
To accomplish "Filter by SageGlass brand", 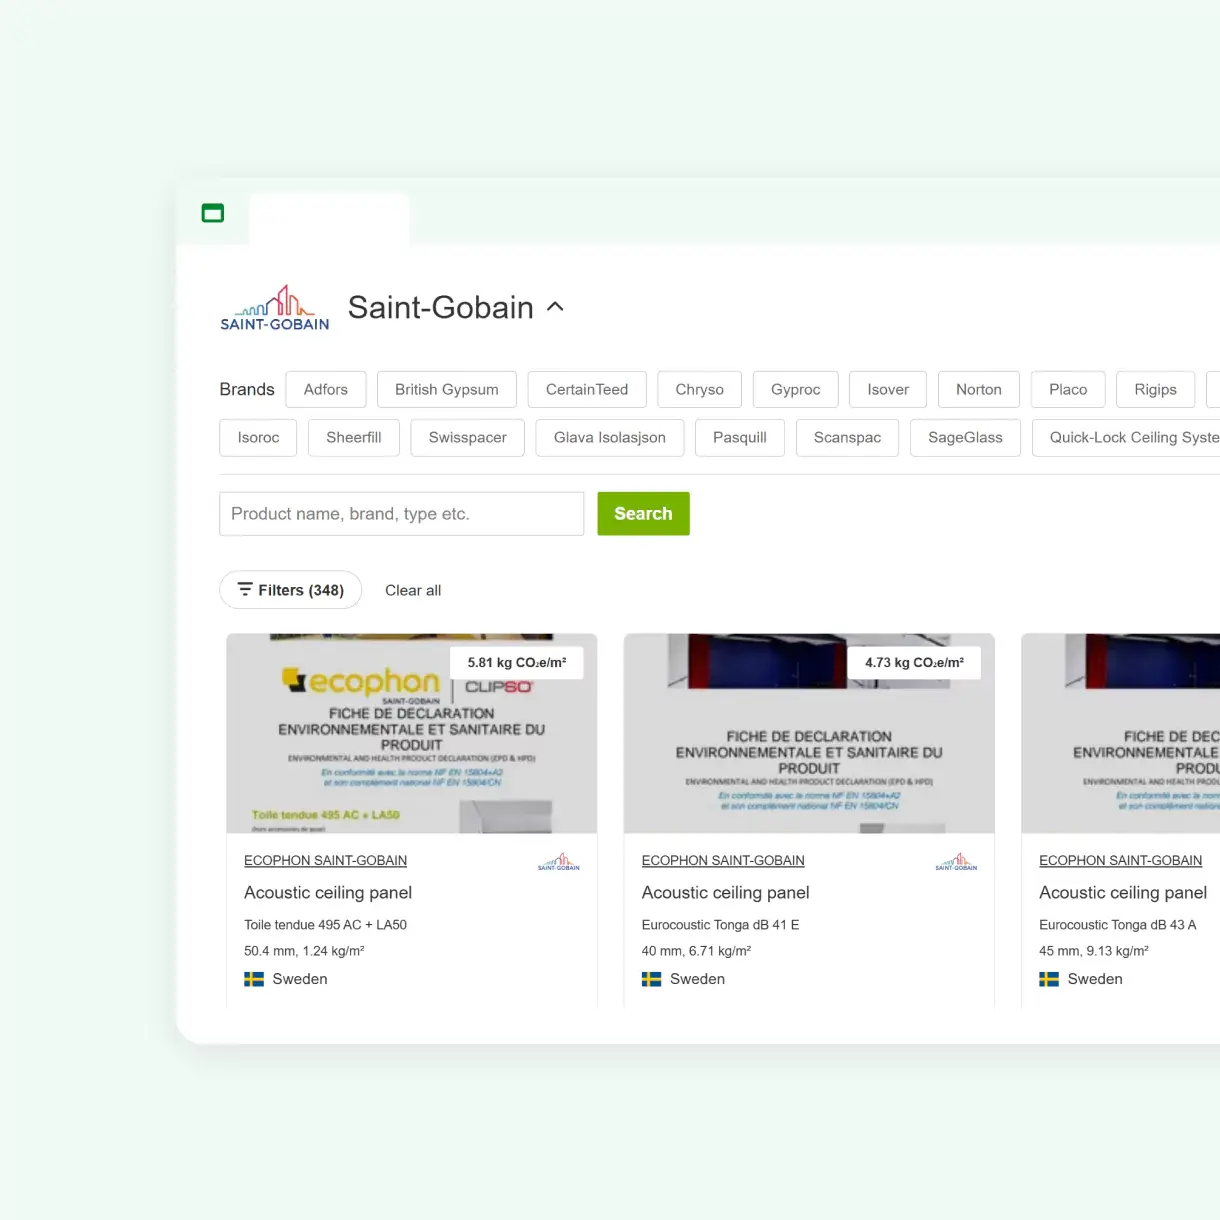I will click(x=965, y=438).
